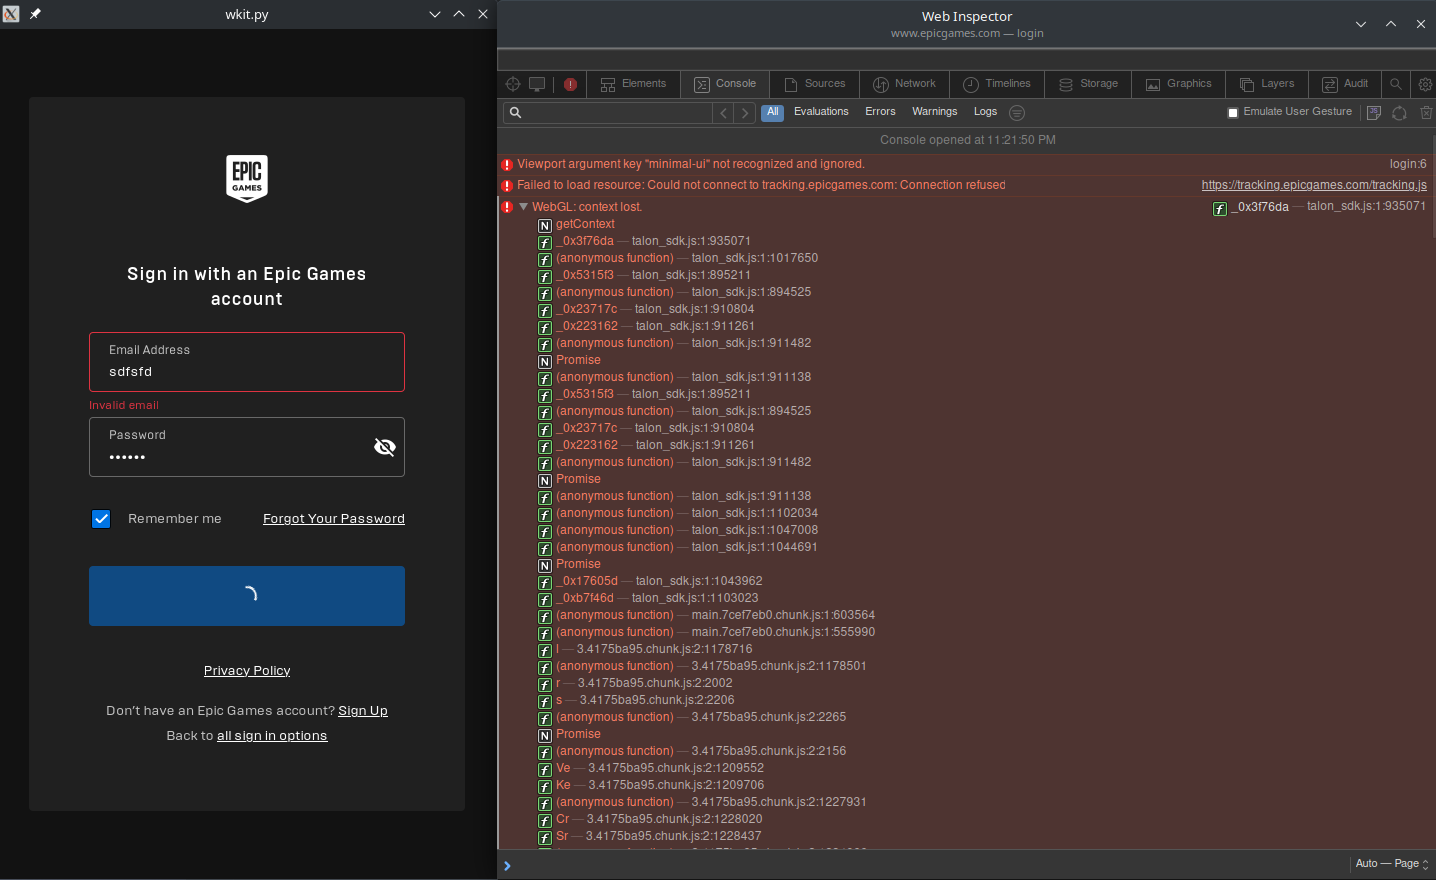Viewport: 1436px width, 880px height.
Task: Filter console to show only Errors
Action: [x=880, y=112]
